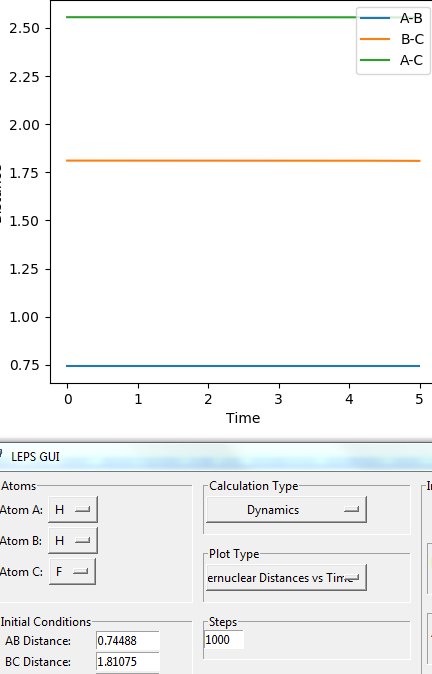Click the 2.00 y-axis tick label
The image size is (432, 674).
point(25,125)
